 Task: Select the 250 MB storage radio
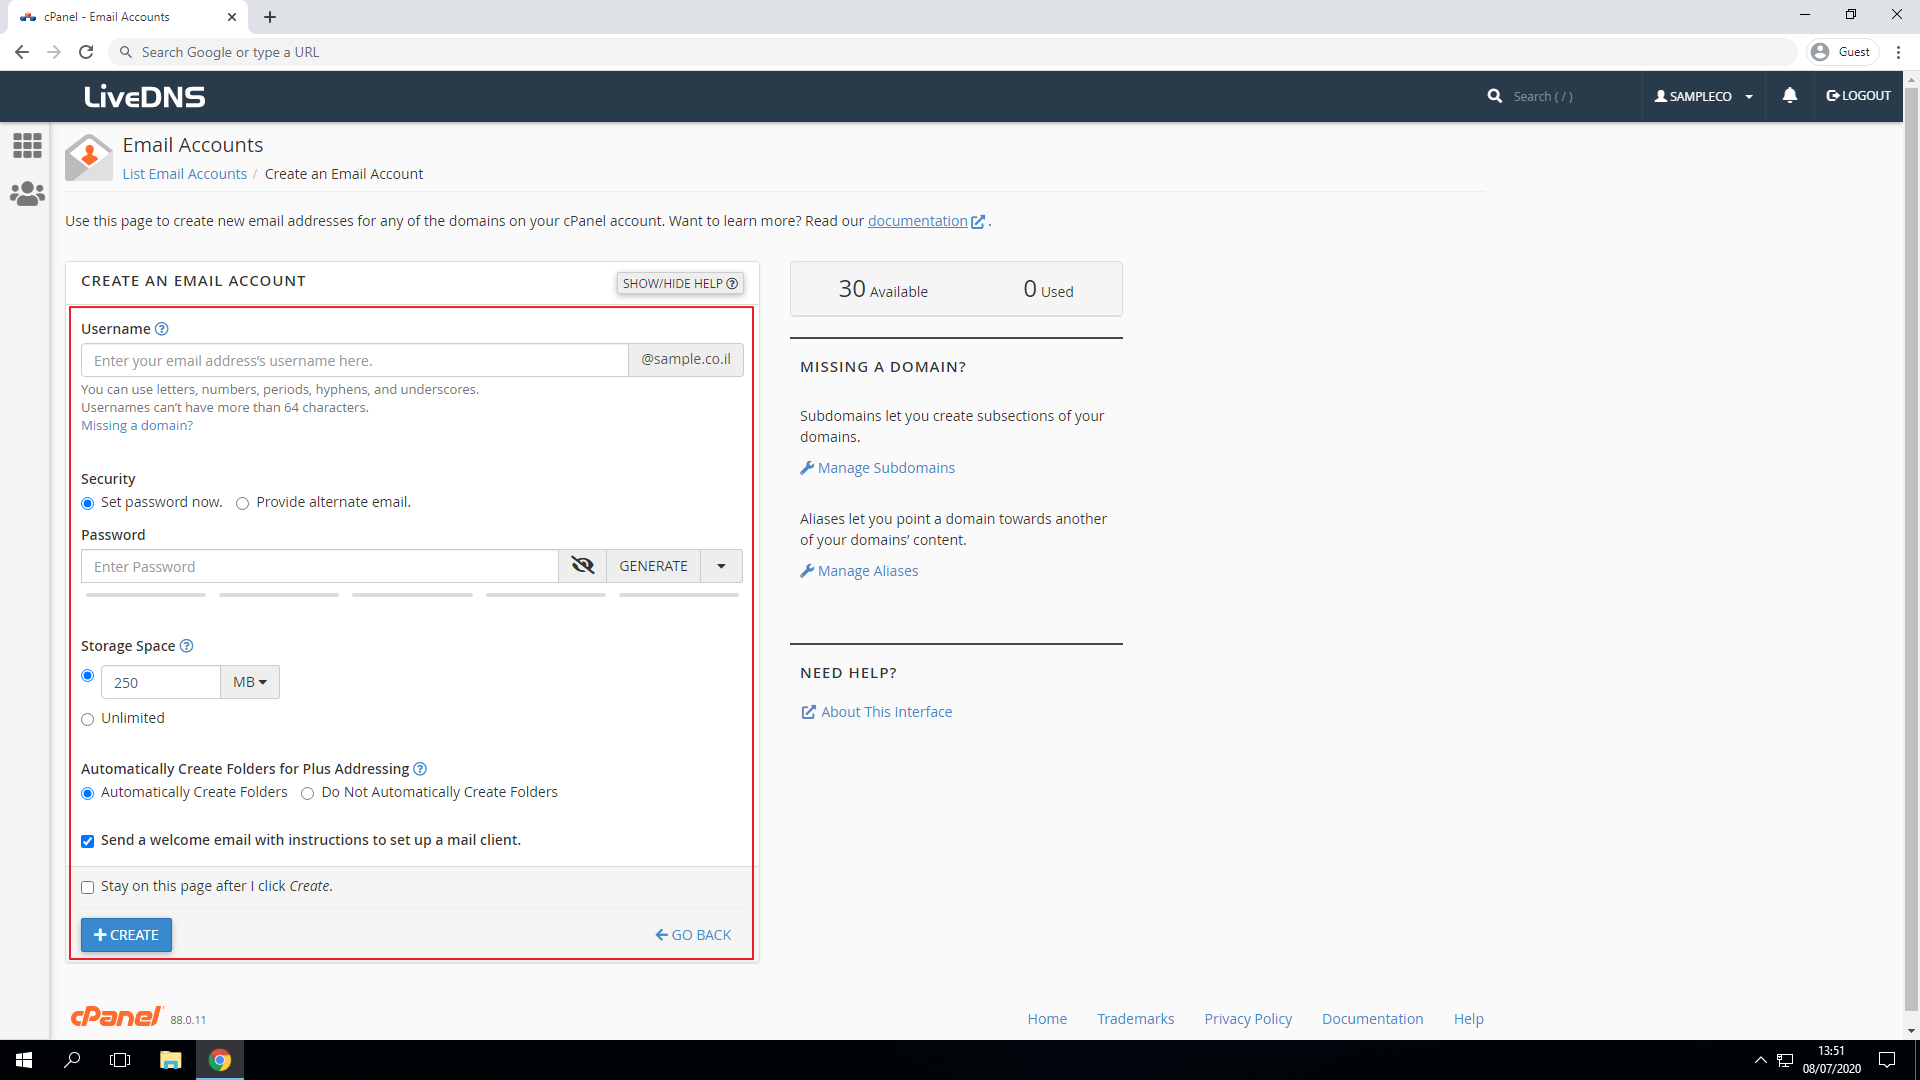click(x=88, y=676)
